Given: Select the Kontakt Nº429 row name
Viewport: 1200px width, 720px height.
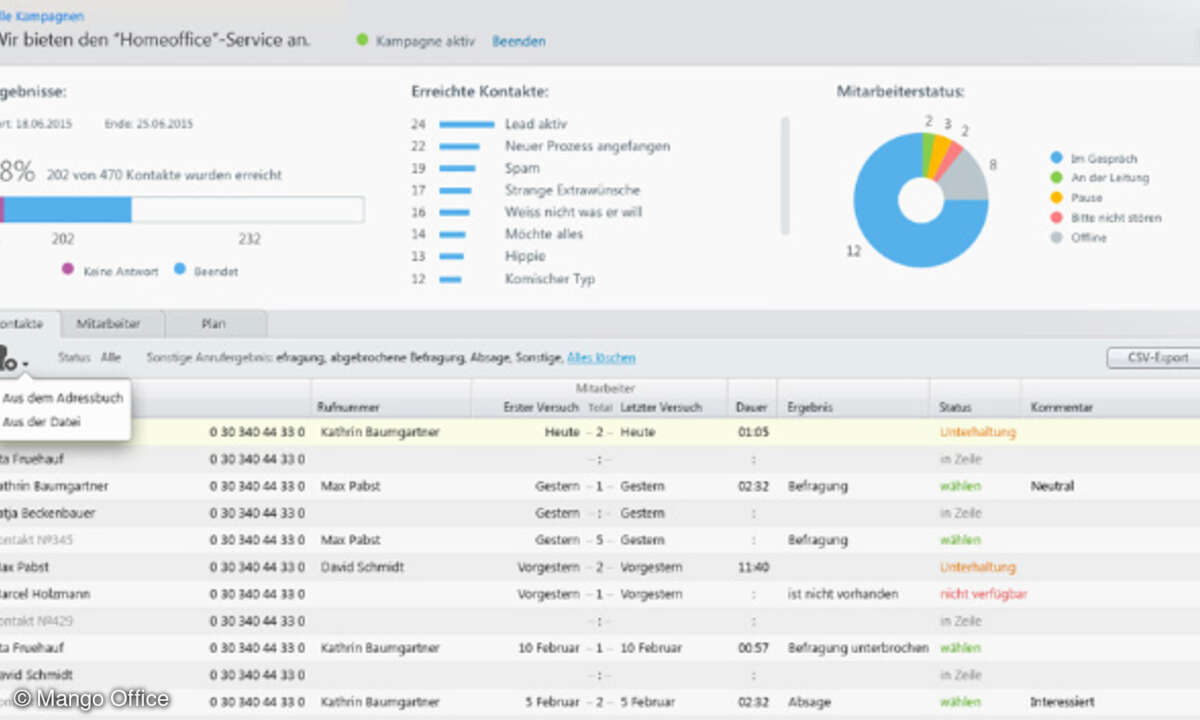Looking at the screenshot, I should 37,621.
